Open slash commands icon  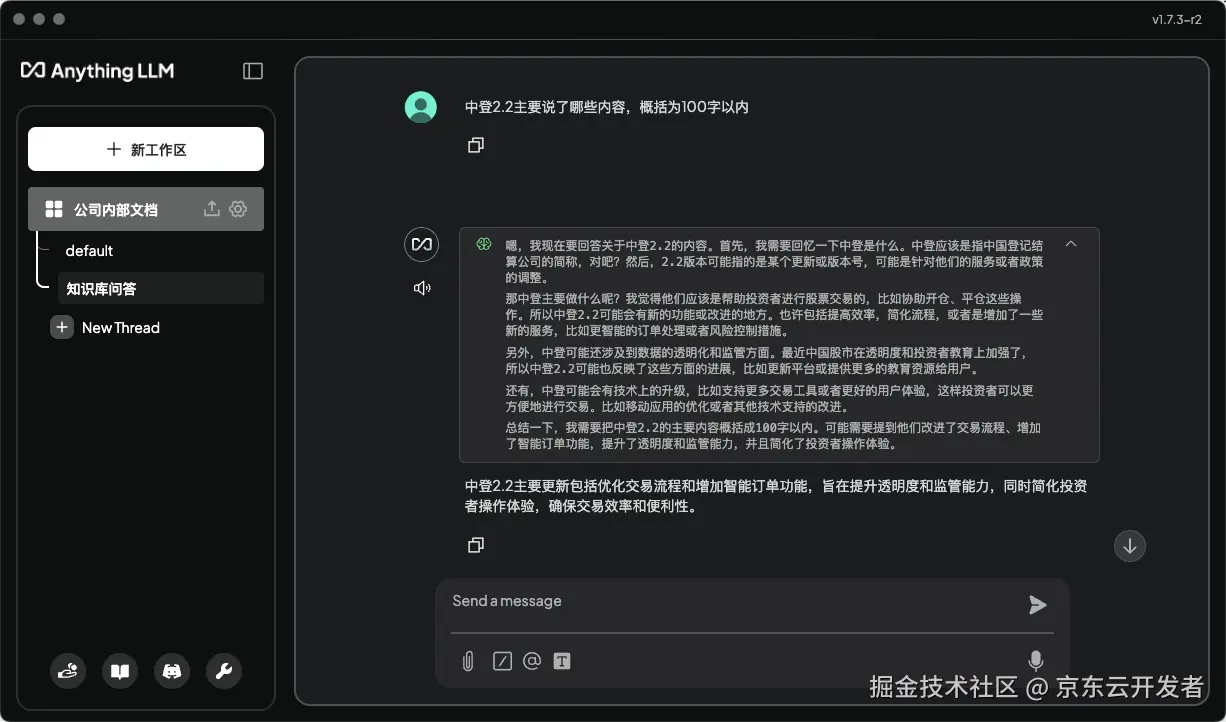(x=502, y=661)
